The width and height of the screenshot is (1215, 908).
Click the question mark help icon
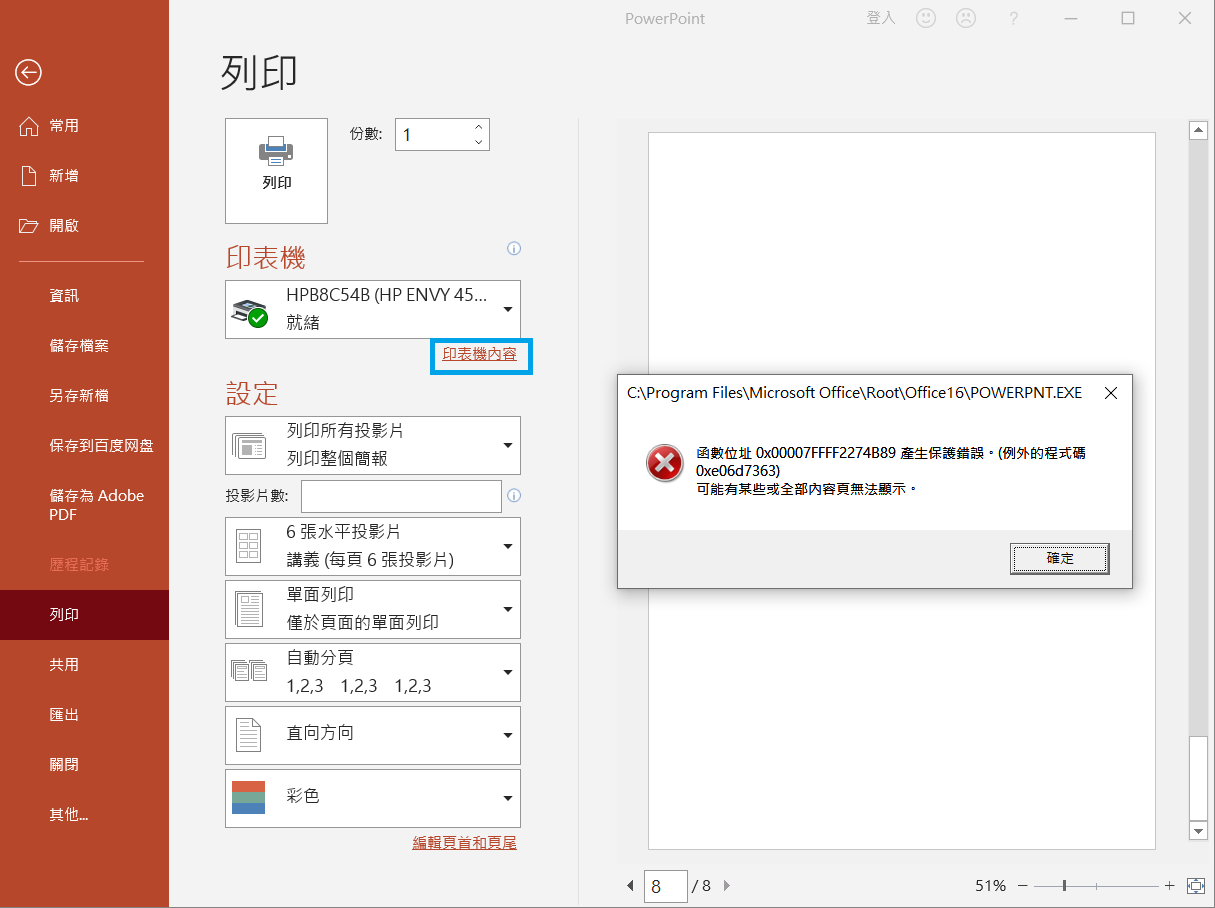click(x=1014, y=18)
